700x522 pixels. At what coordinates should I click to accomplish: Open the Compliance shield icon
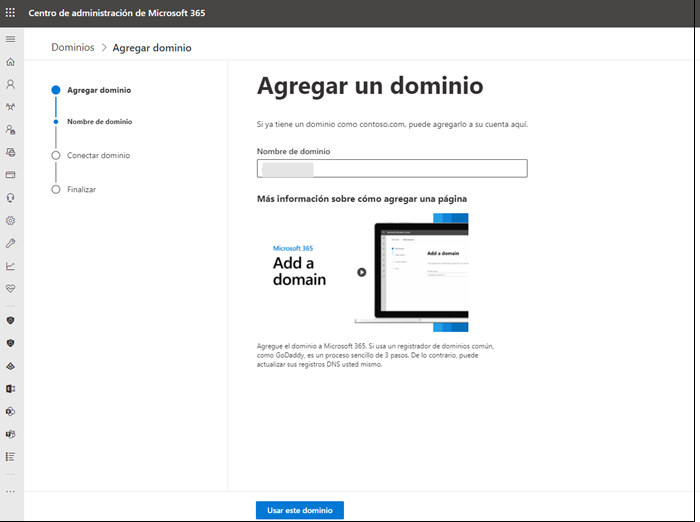[x=10, y=343]
